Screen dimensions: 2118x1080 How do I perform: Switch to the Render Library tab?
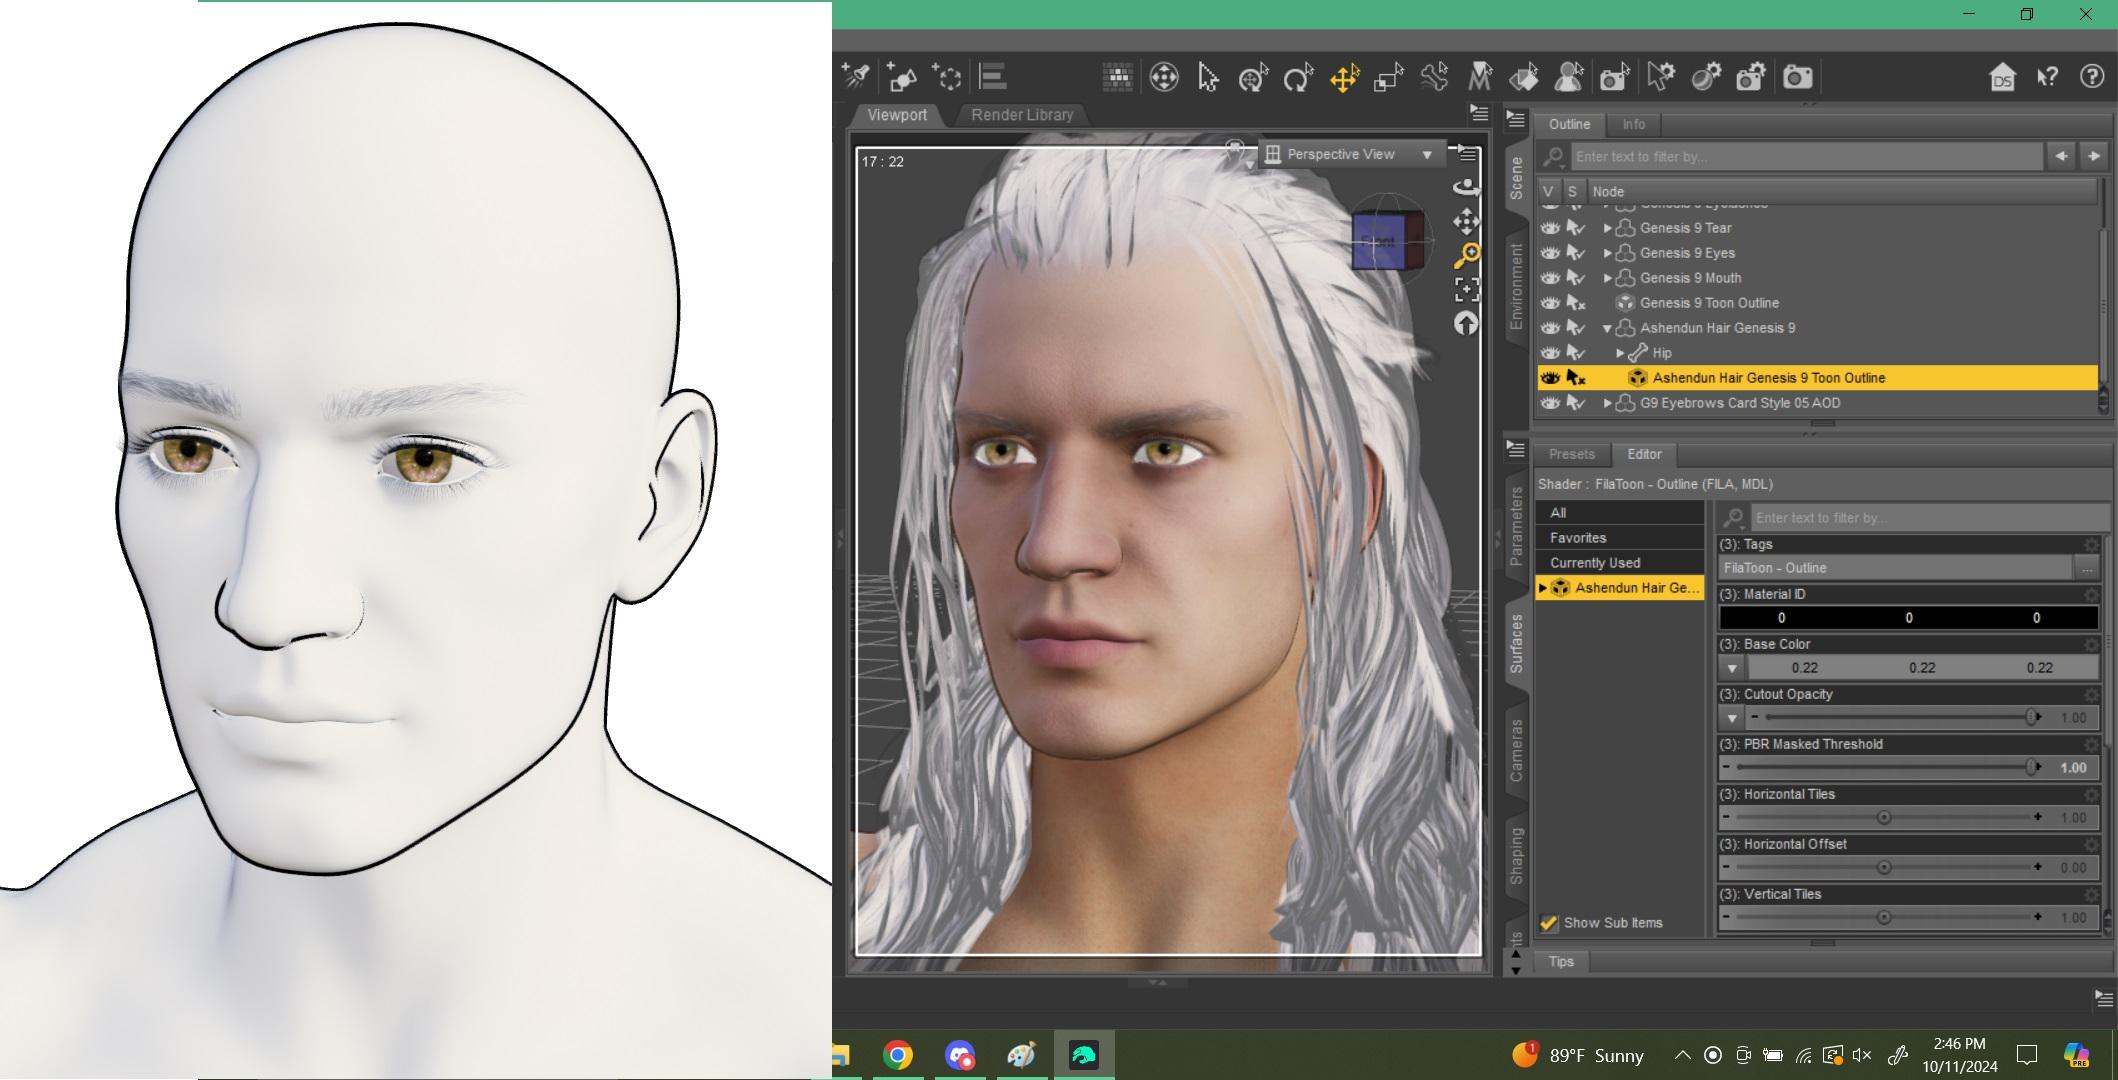point(1021,115)
